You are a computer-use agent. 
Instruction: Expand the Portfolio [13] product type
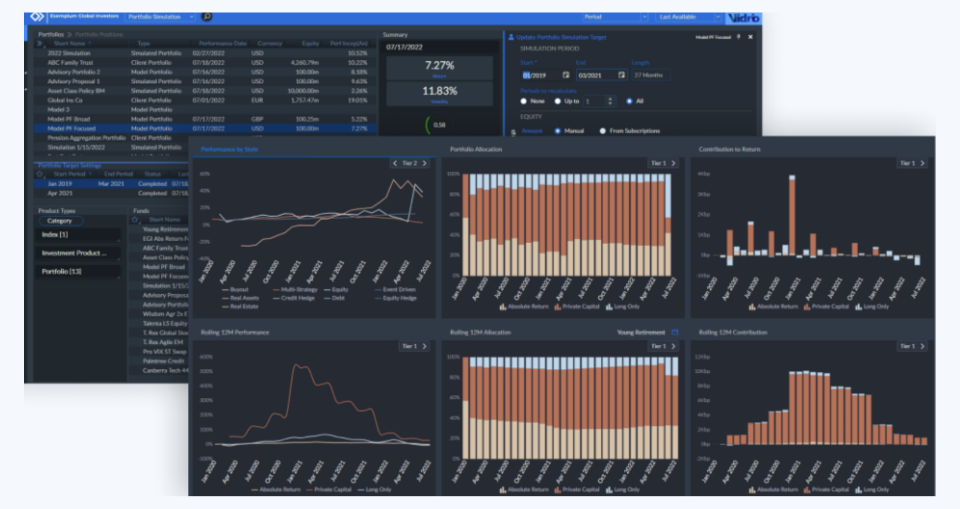(x=78, y=271)
